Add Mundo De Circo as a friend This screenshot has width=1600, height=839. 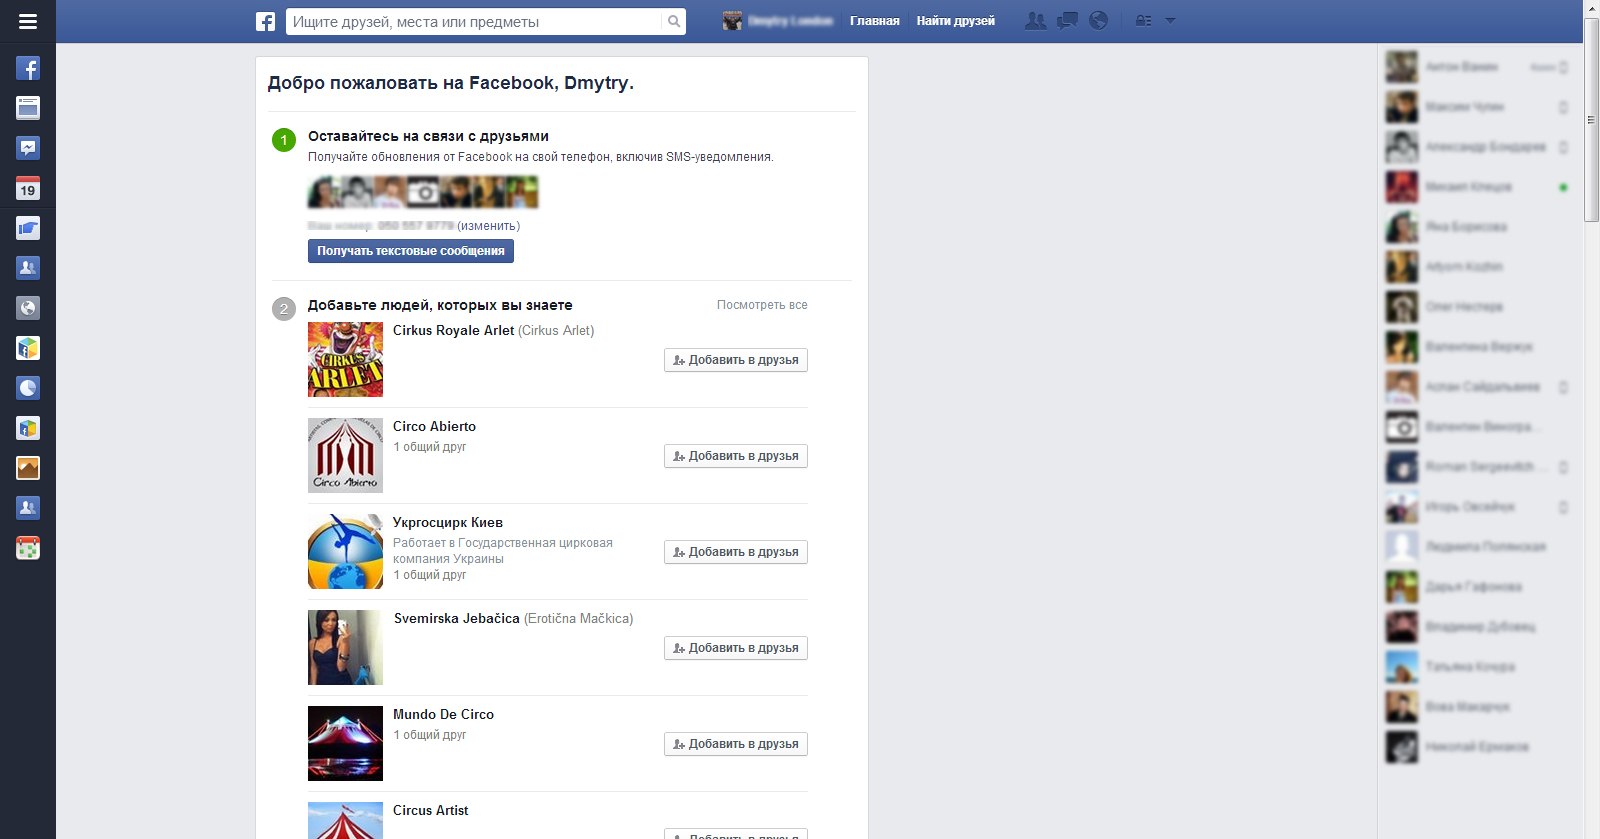pyautogui.click(x=736, y=744)
